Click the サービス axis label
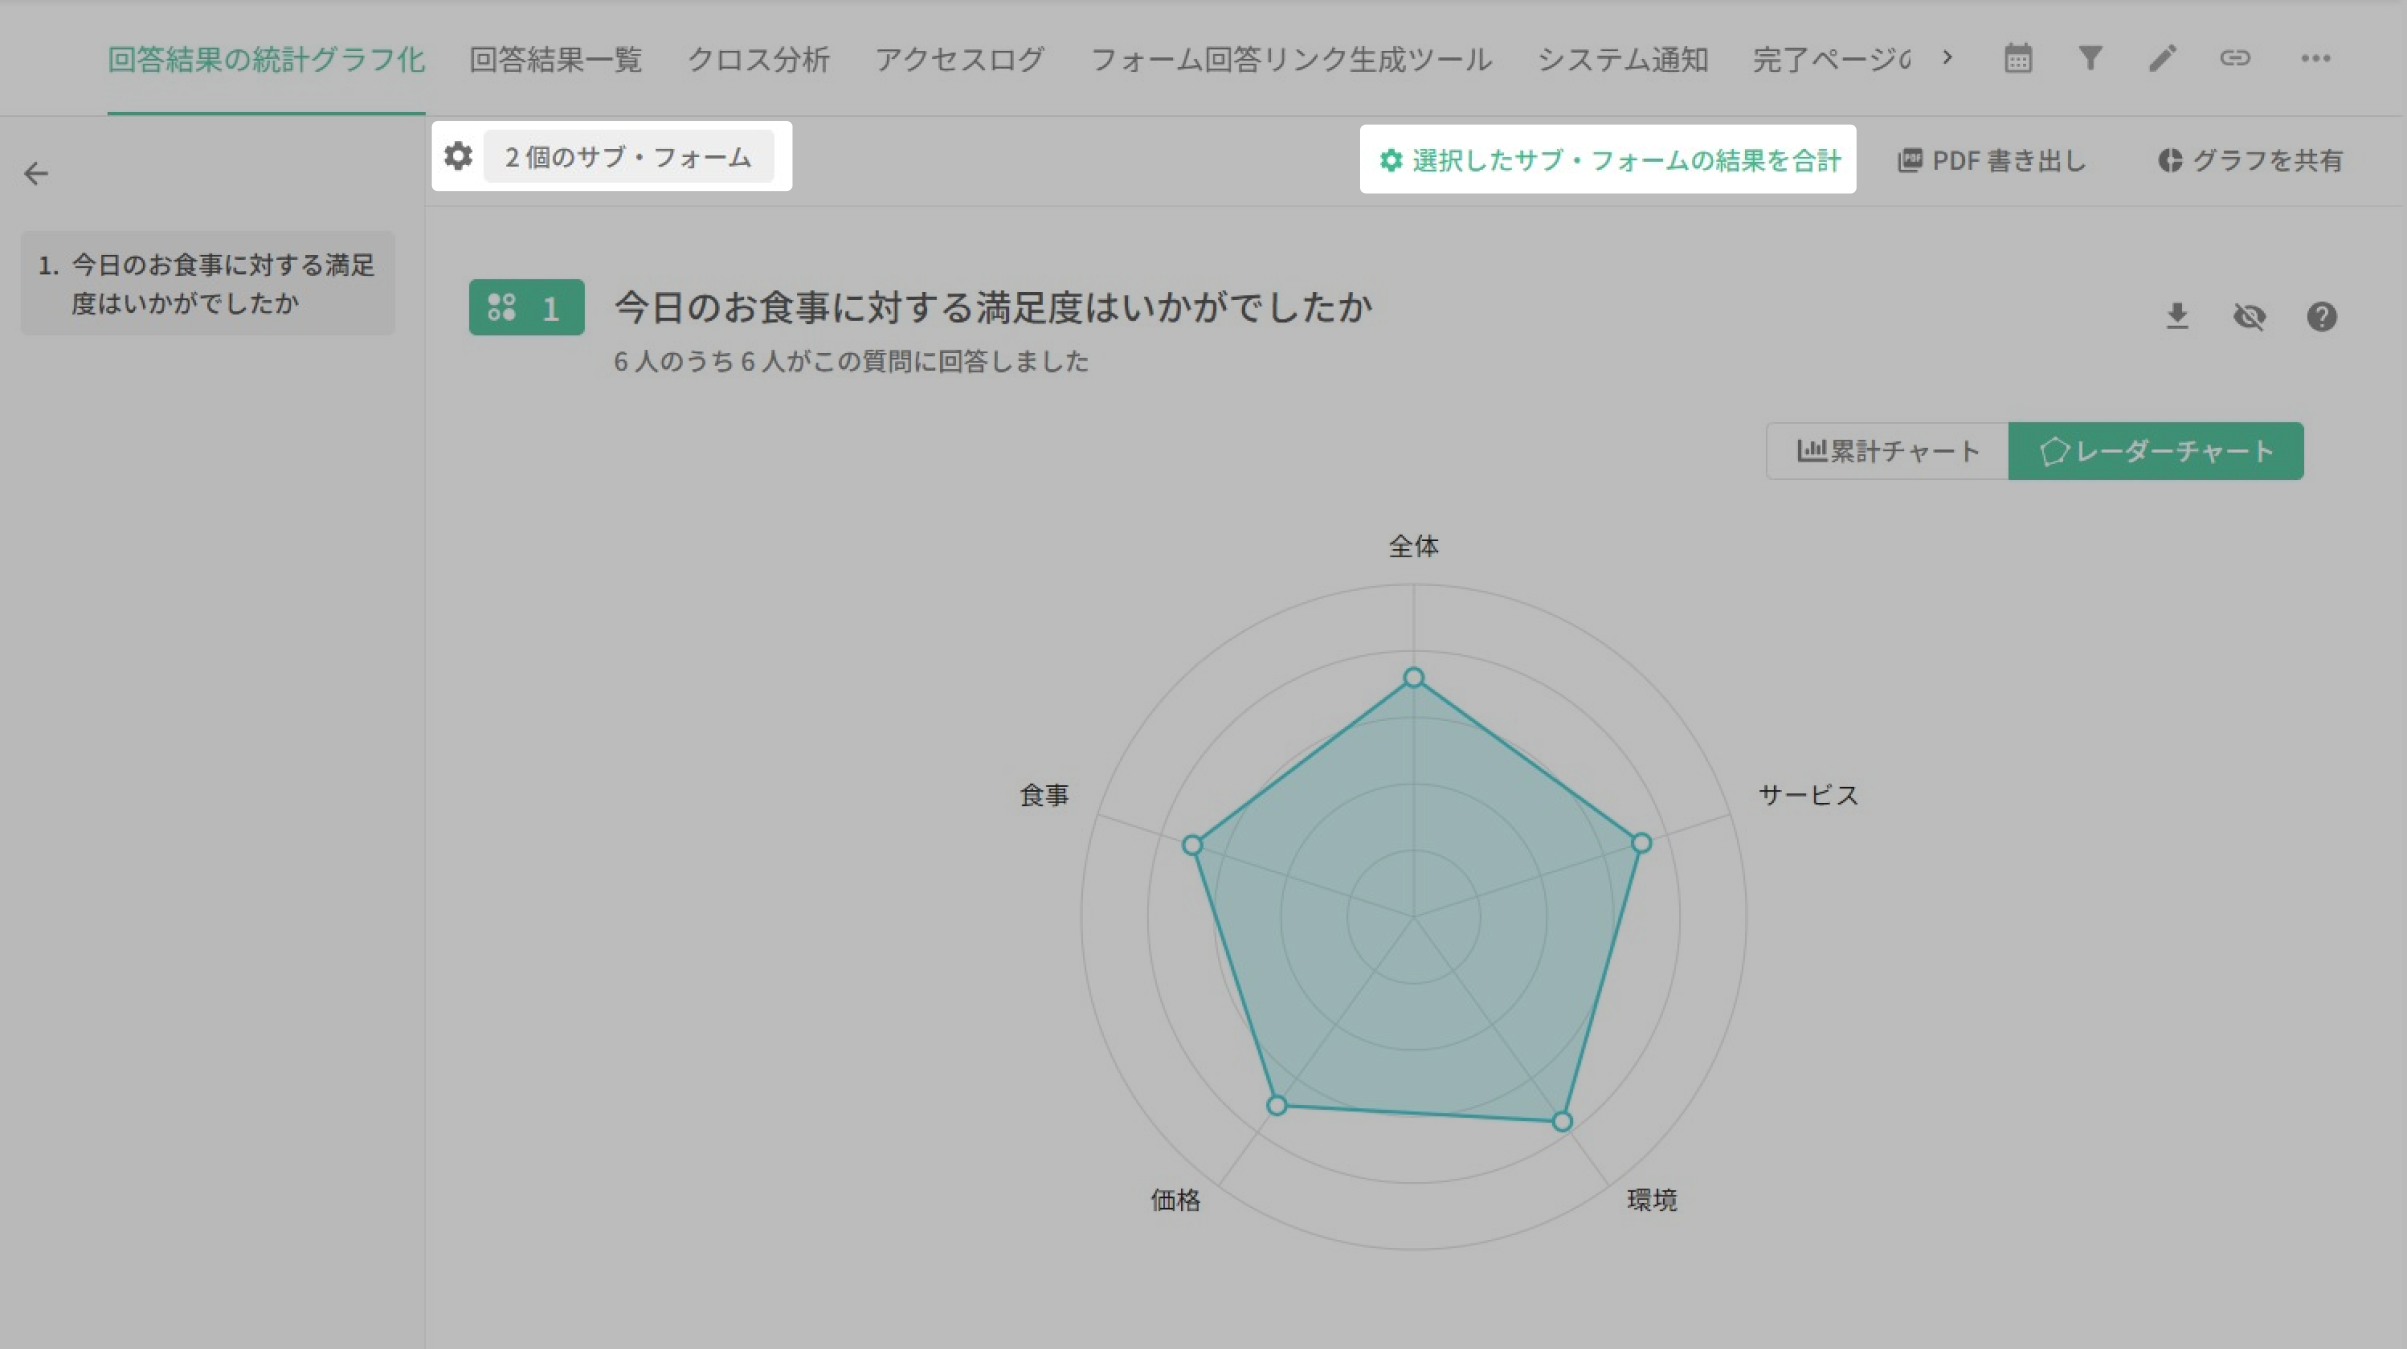This screenshot has width=2407, height=1349. [x=1808, y=795]
